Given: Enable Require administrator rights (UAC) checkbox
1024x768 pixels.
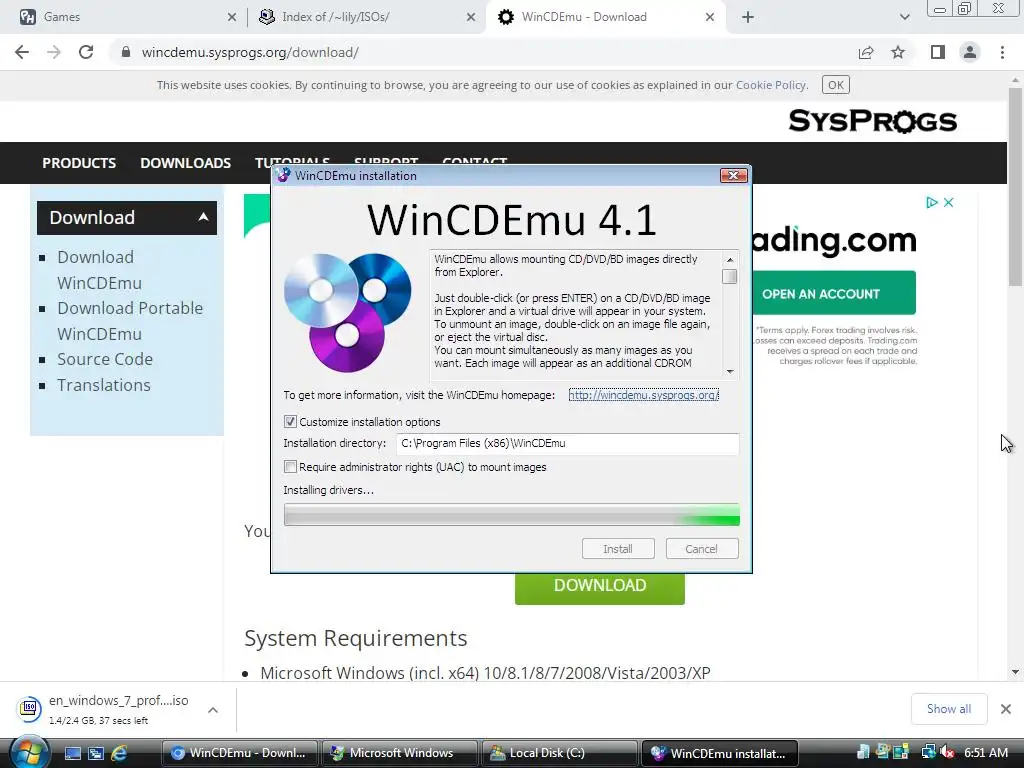Looking at the screenshot, I should click(x=290, y=466).
